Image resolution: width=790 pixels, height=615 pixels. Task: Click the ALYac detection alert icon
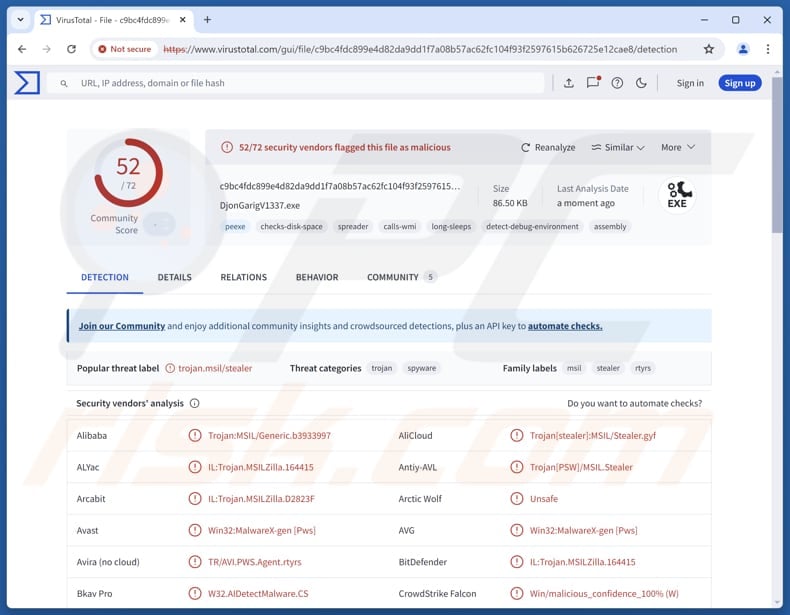194,467
